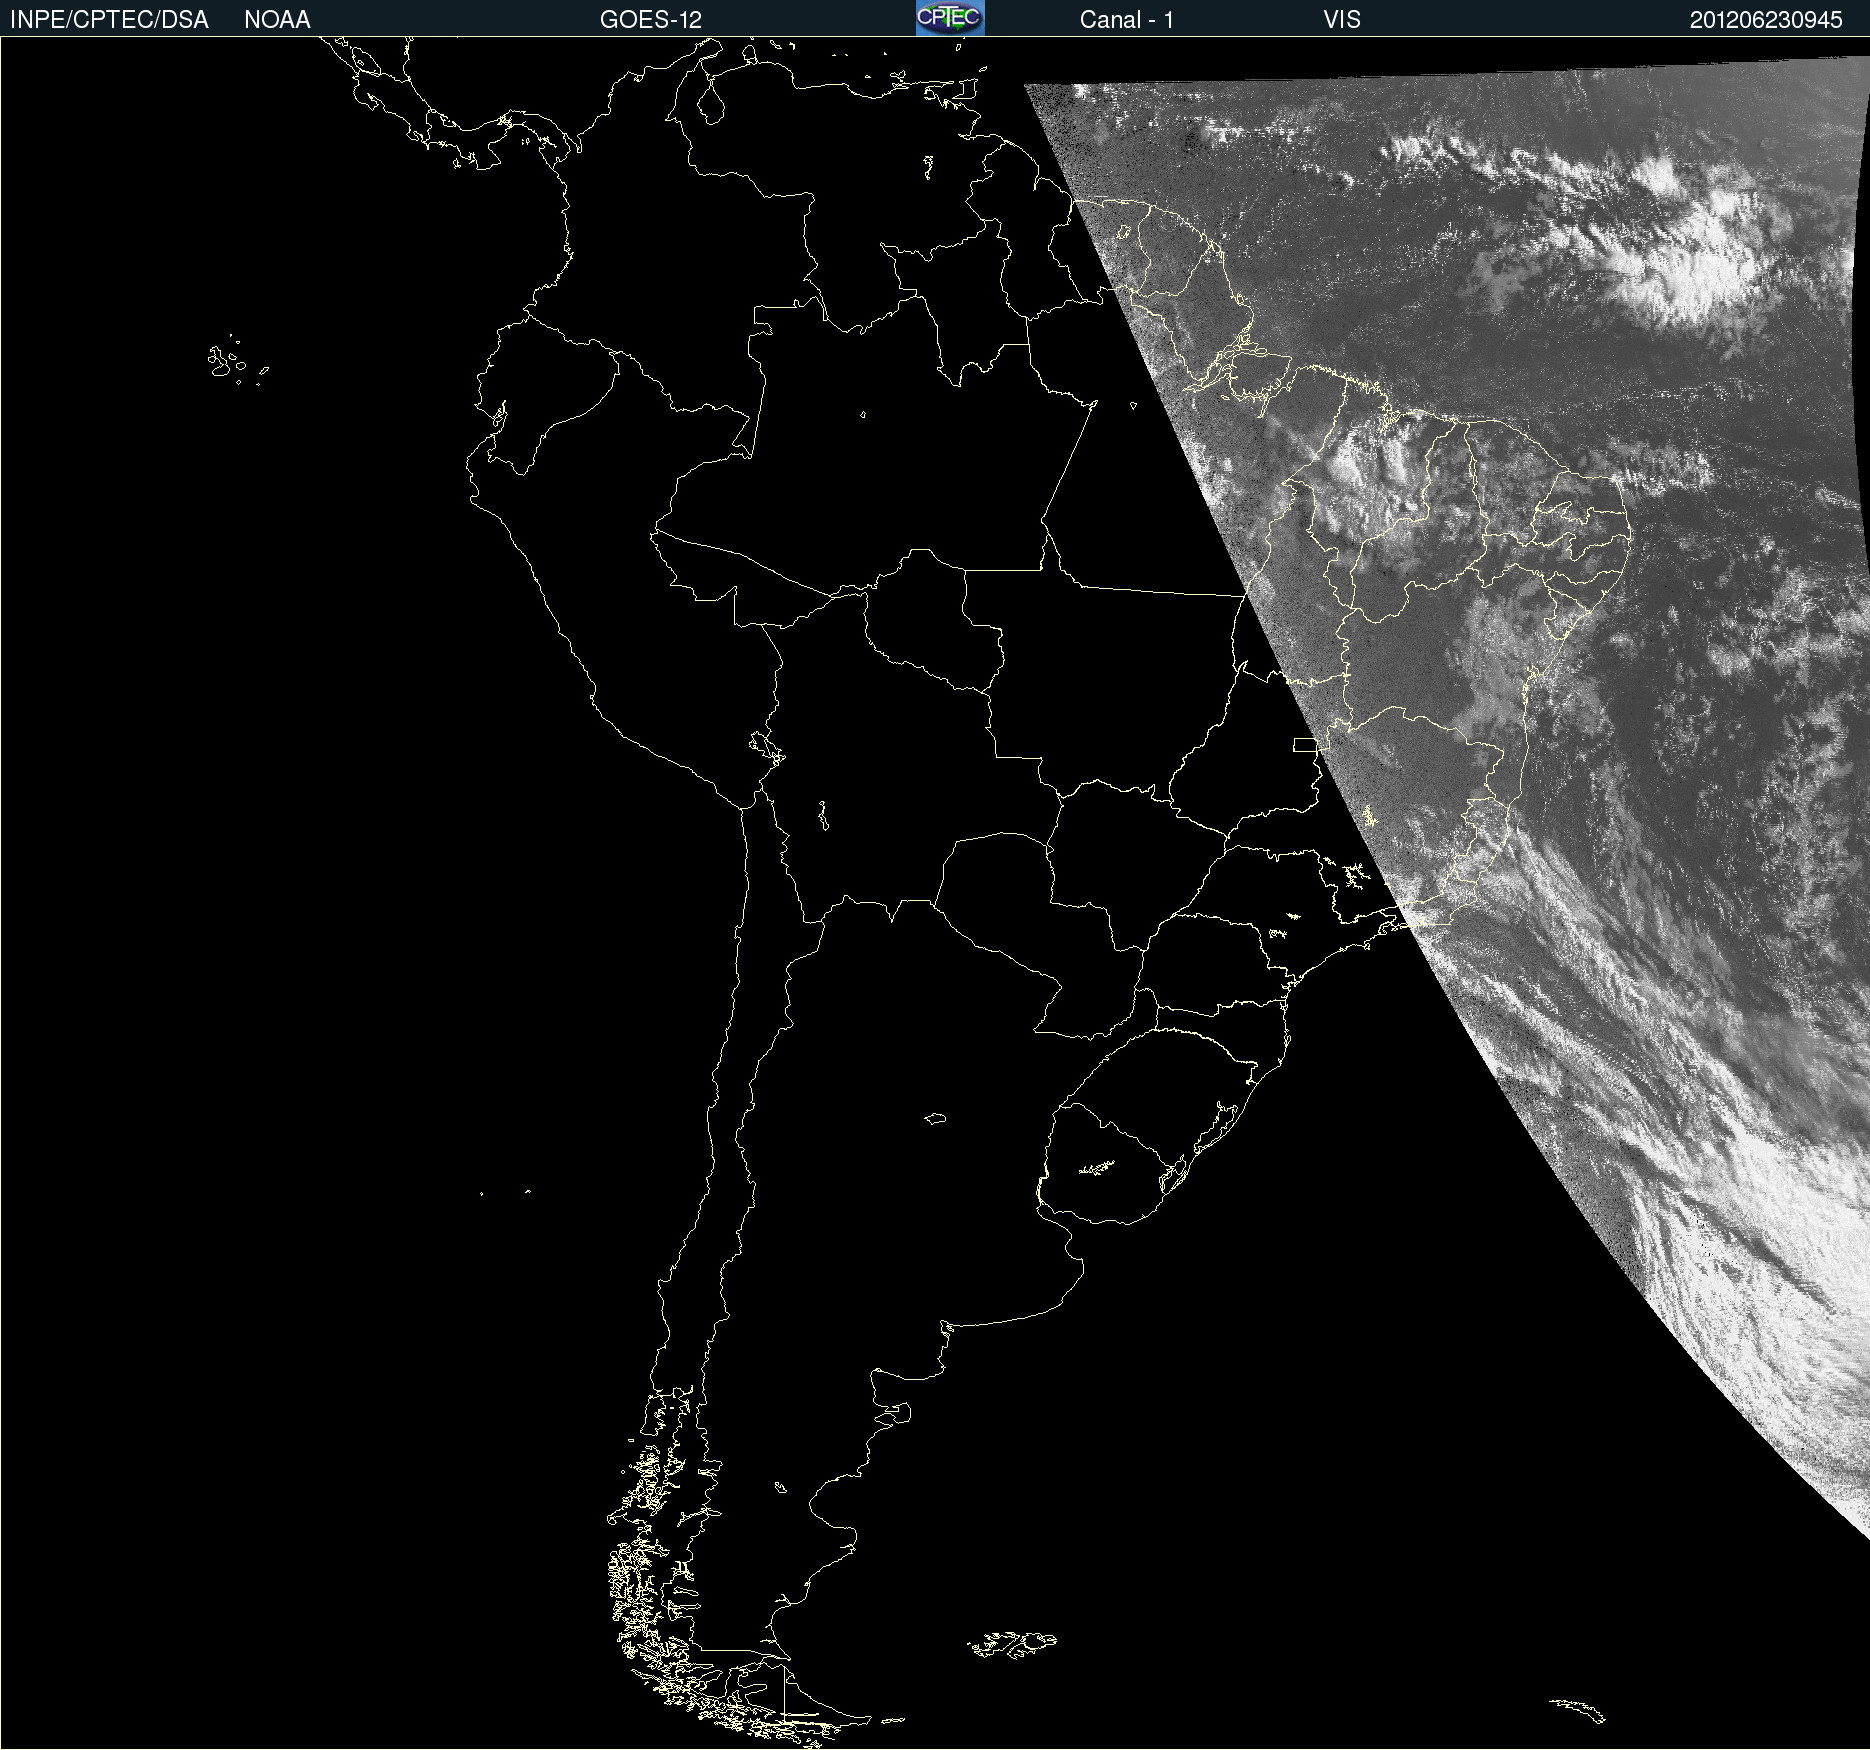Select the 201206230945 timestamp
Image resolution: width=1870 pixels, height=1750 pixels.
pyautogui.click(x=1766, y=20)
